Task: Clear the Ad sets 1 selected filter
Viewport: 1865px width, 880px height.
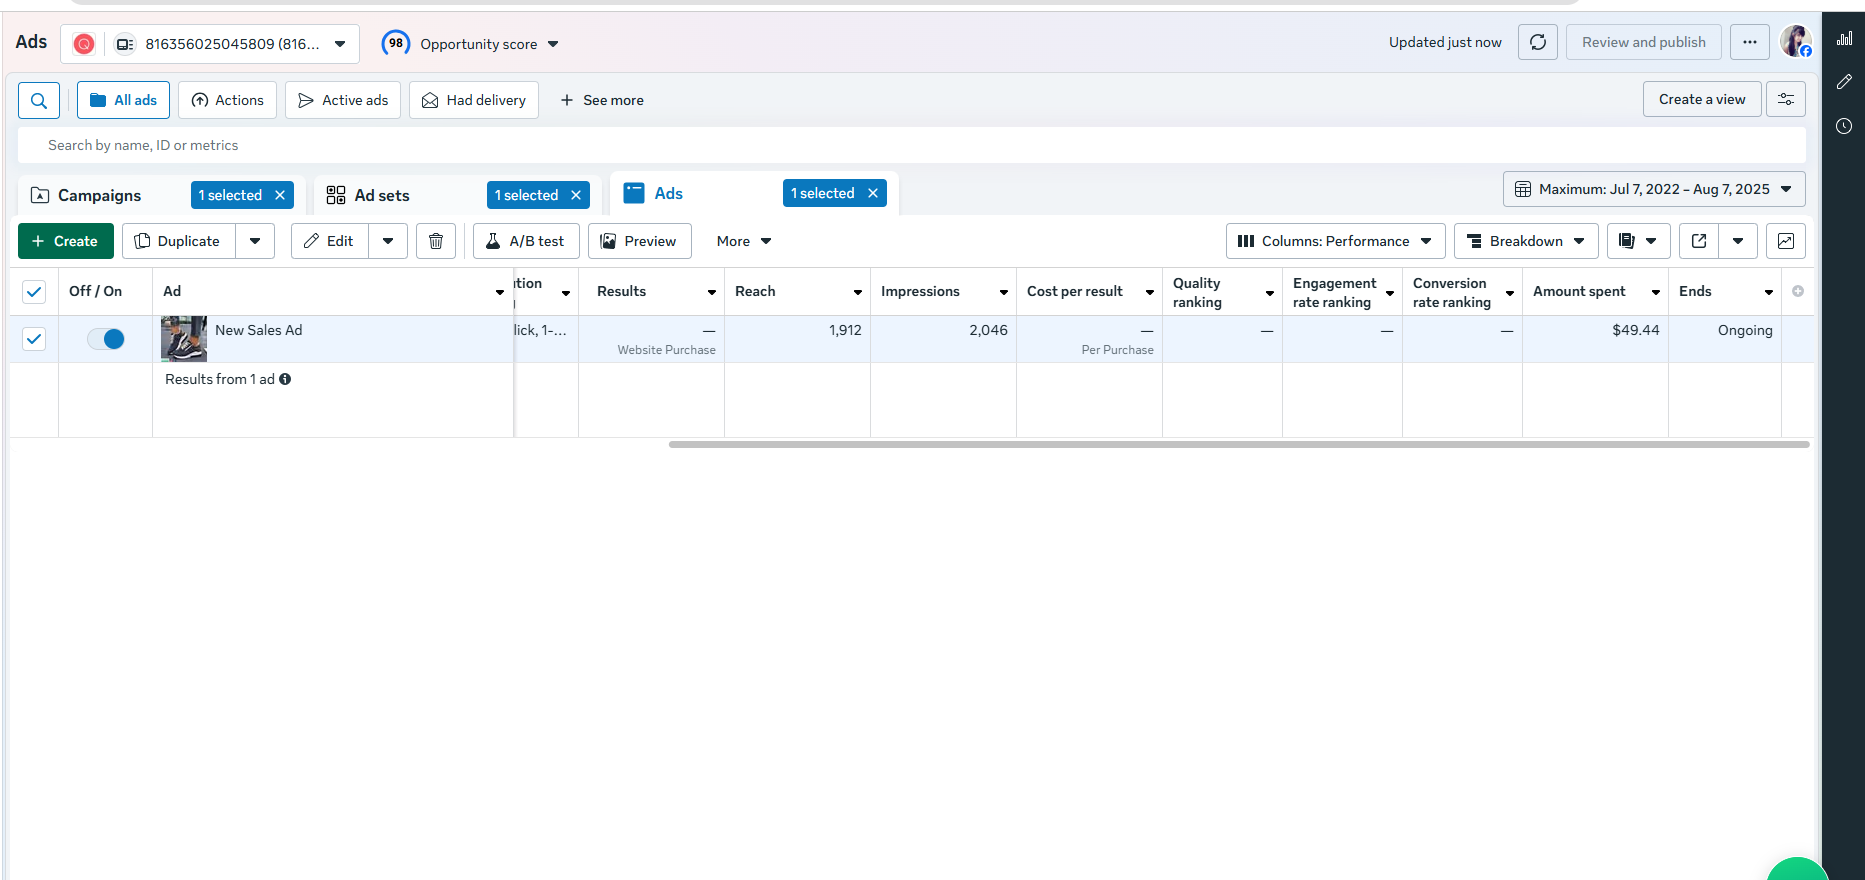Action: tap(576, 195)
